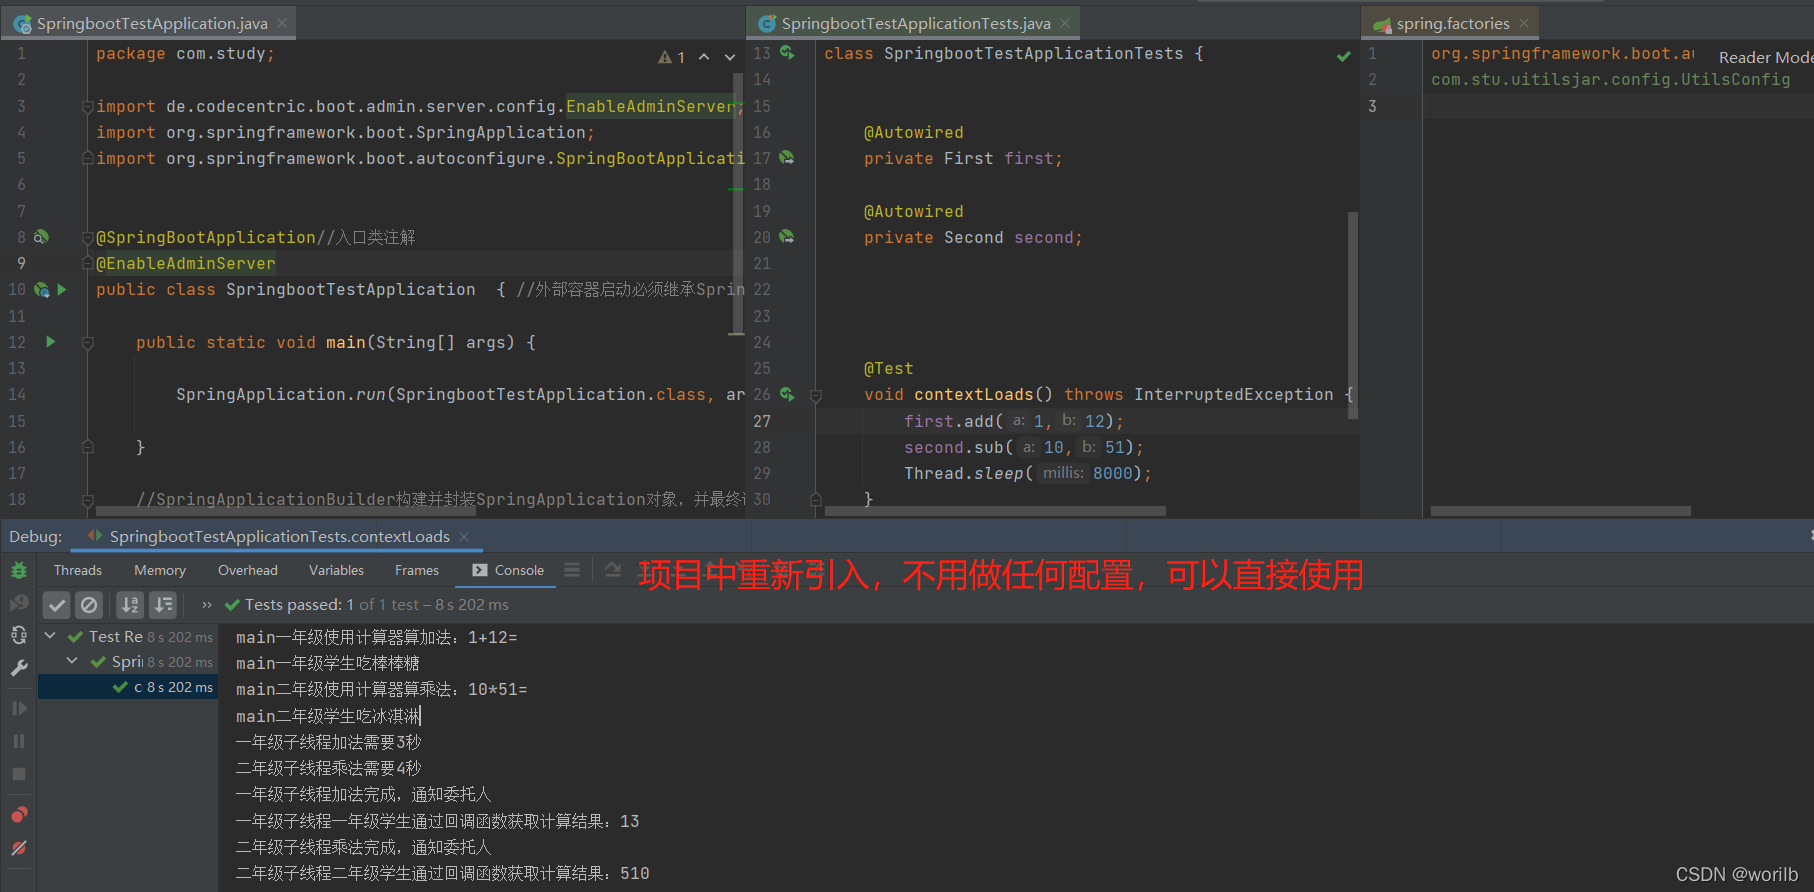This screenshot has height=892, width=1814.
Task: Click the Rerun debug bug icon
Action: pyautogui.click(x=19, y=570)
